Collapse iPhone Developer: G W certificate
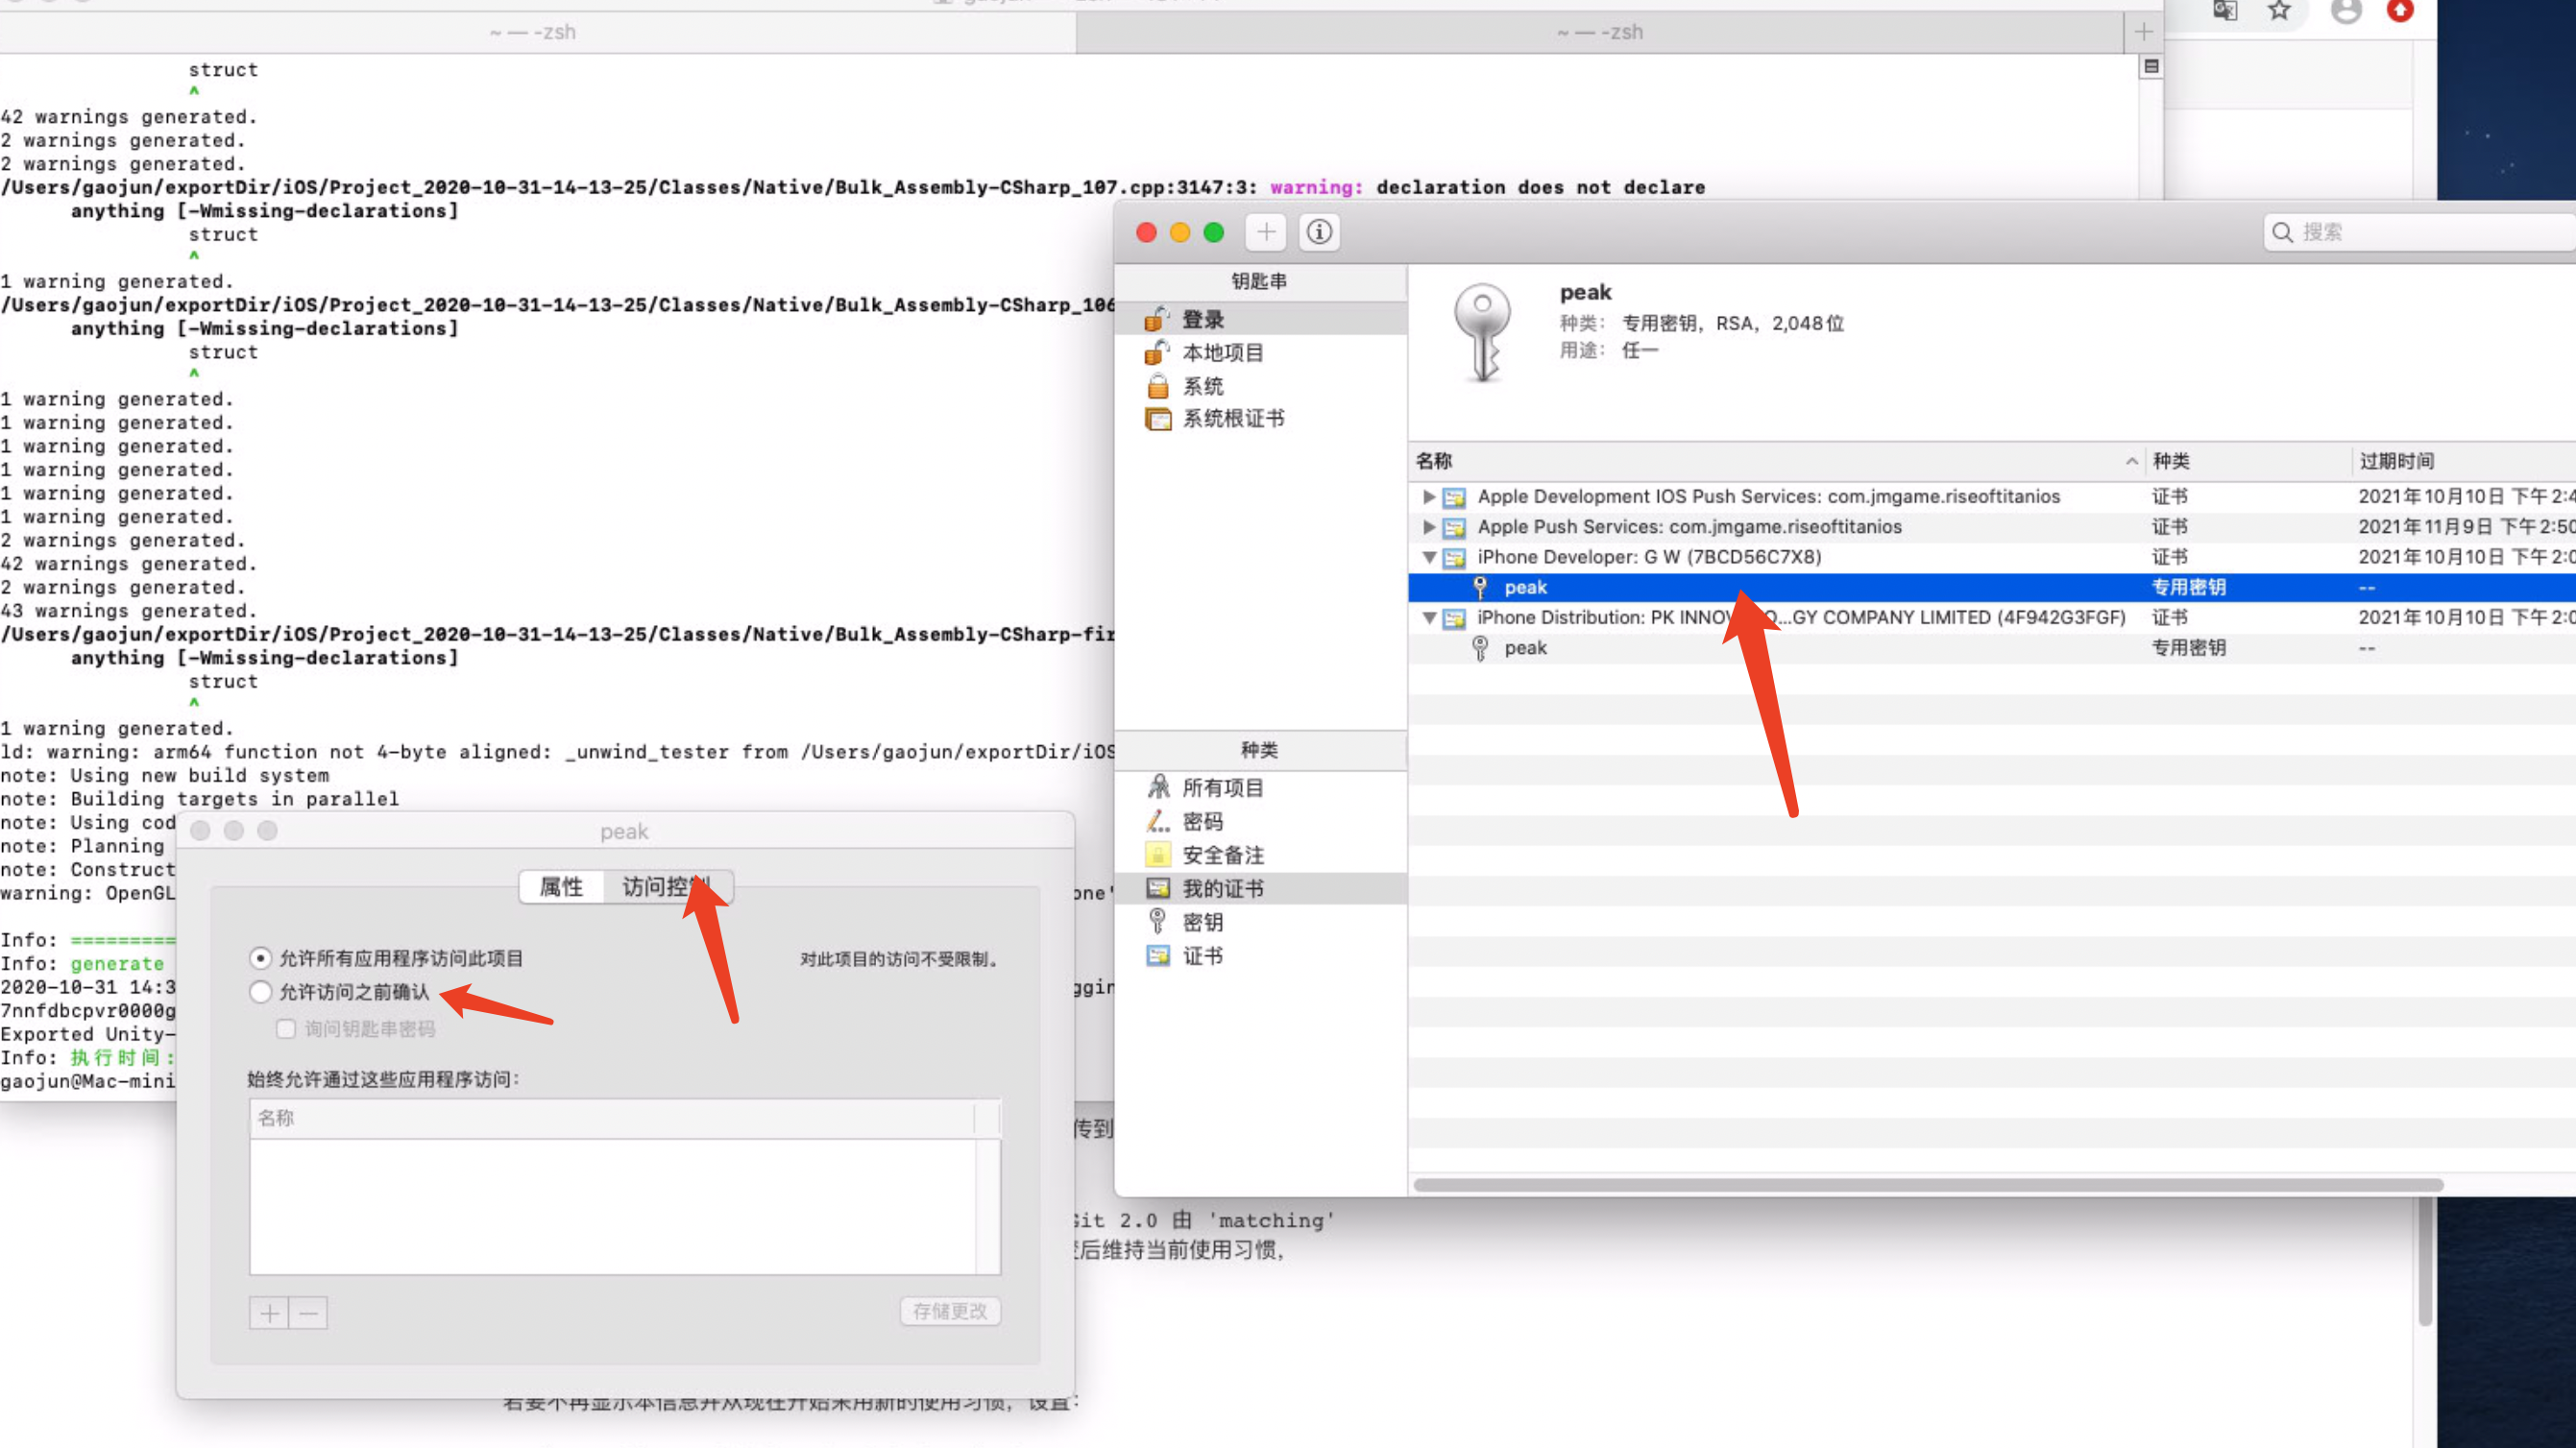 coord(1429,557)
